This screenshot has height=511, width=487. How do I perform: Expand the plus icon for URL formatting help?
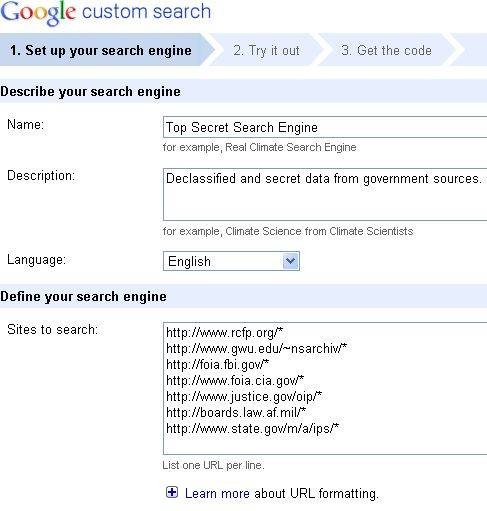172,492
